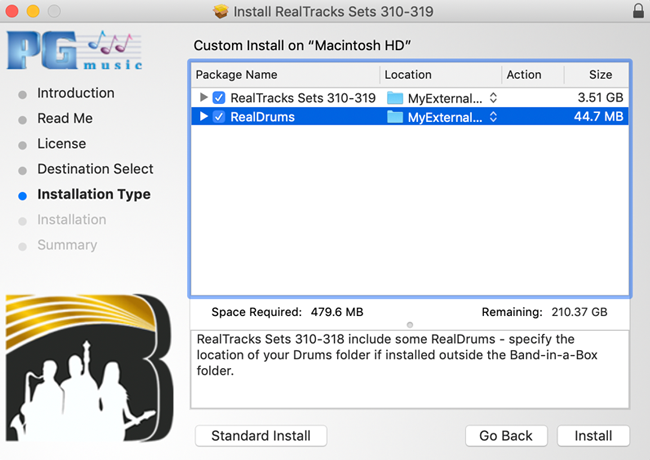Image resolution: width=650 pixels, height=460 pixels.
Task: Click the PG Music logo
Action: tap(75, 50)
